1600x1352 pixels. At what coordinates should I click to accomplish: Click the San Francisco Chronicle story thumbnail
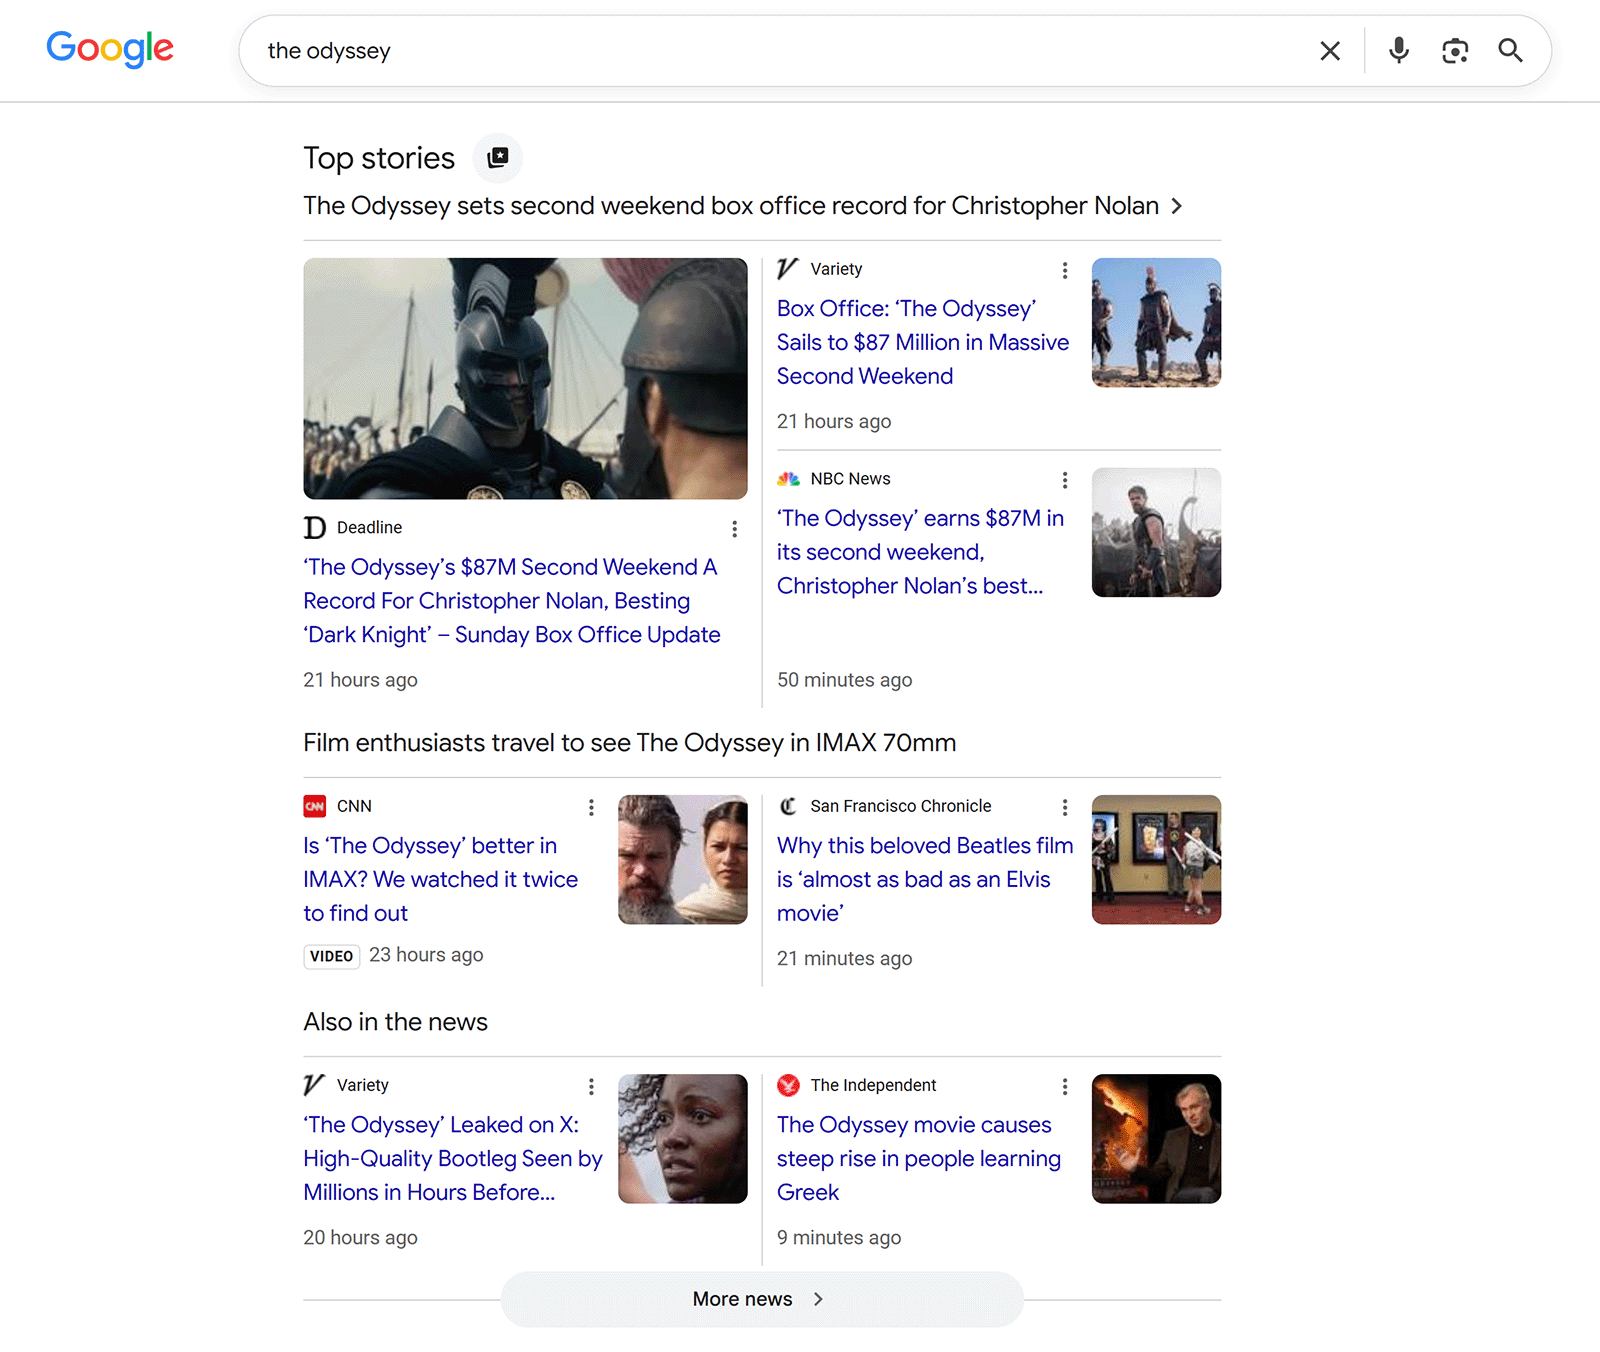1156,859
